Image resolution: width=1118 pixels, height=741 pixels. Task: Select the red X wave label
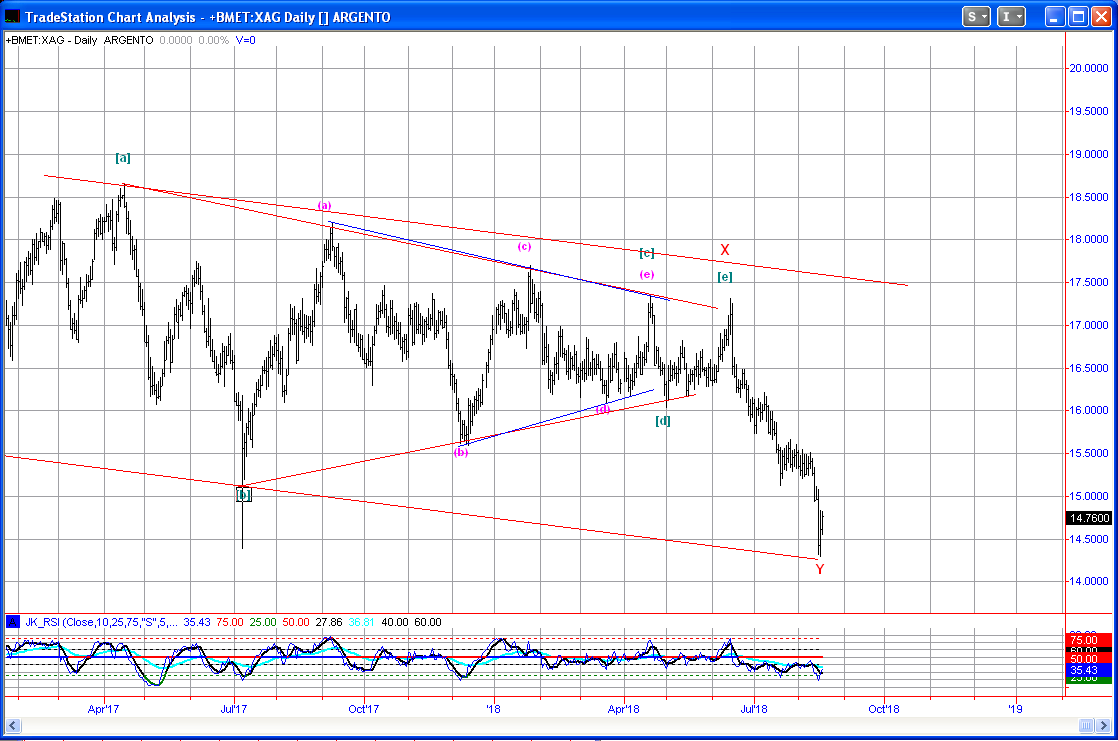tap(724, 250)
